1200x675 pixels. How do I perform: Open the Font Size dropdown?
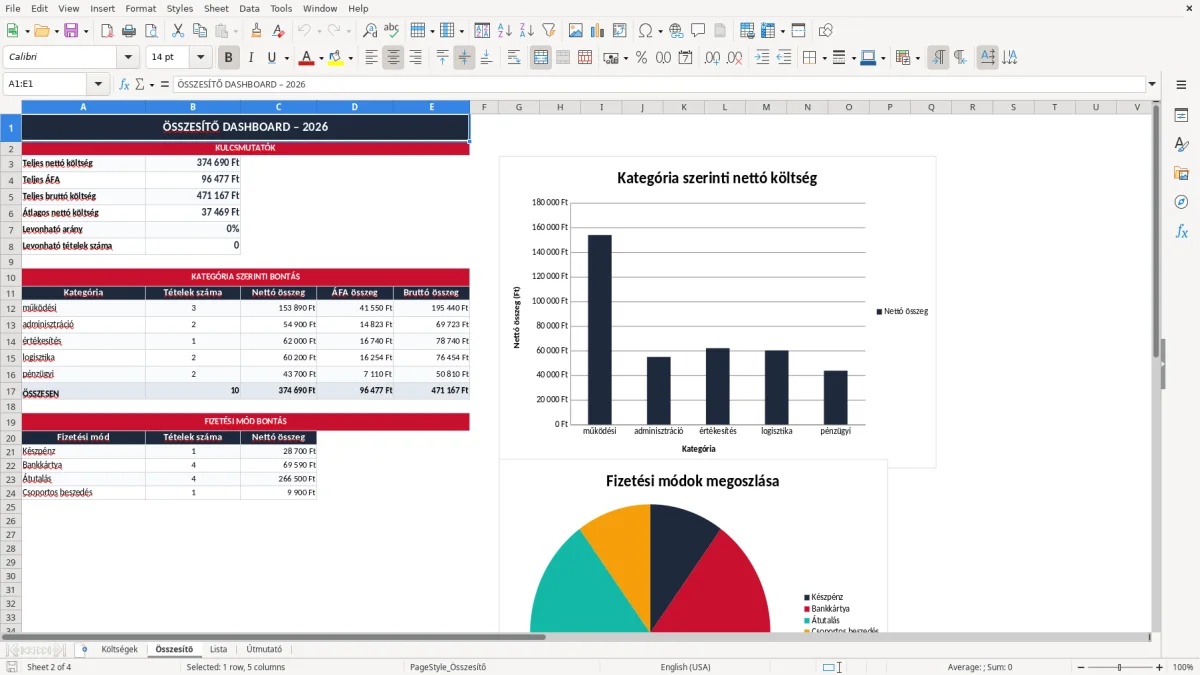[x=200, y=57]
